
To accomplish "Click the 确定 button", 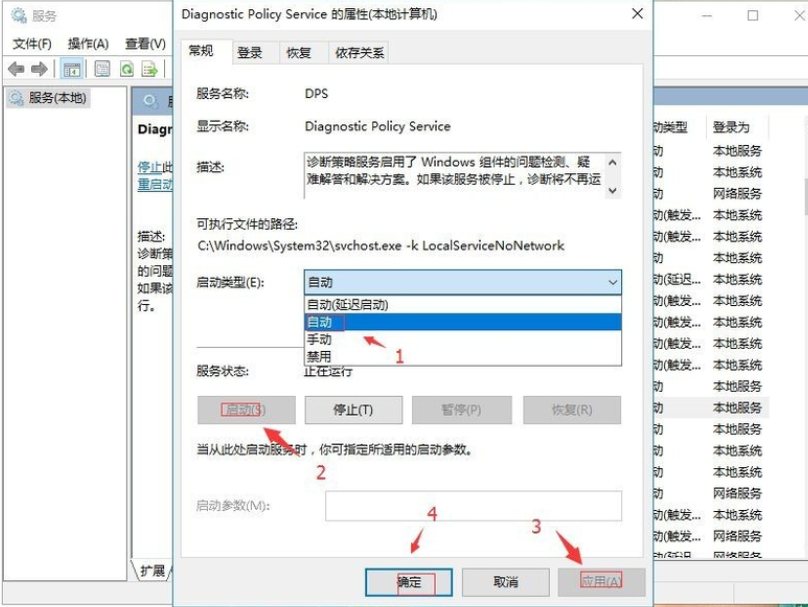I will tap(409, 582).
